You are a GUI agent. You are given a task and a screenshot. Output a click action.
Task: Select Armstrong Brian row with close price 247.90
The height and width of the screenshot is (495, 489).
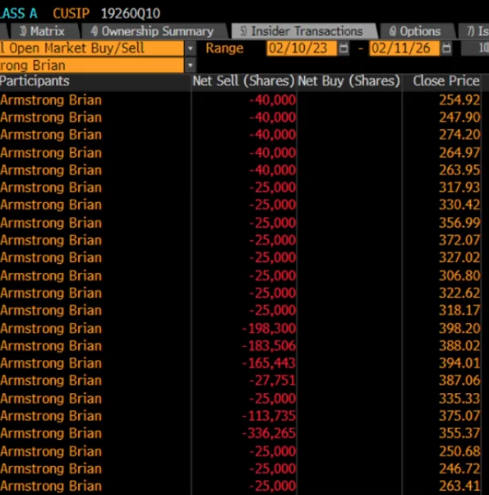click(240, 117)
